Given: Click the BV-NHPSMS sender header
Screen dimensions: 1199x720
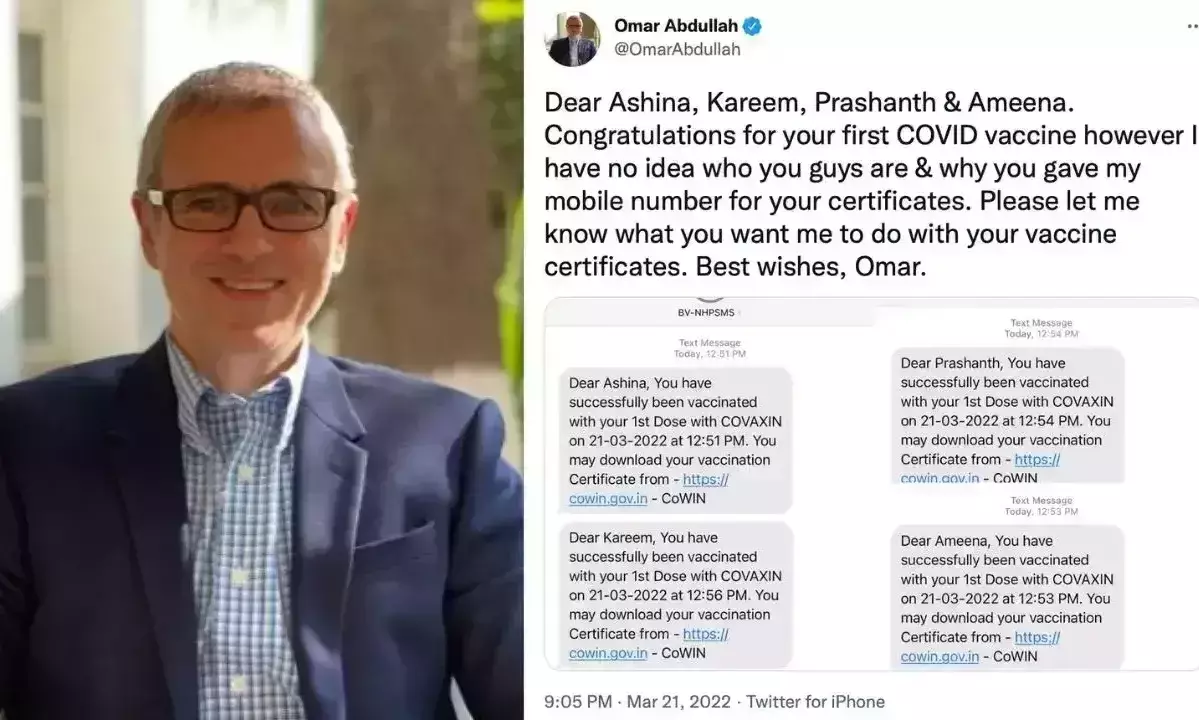Looking at the screenshot, I should tap(706, 313).
